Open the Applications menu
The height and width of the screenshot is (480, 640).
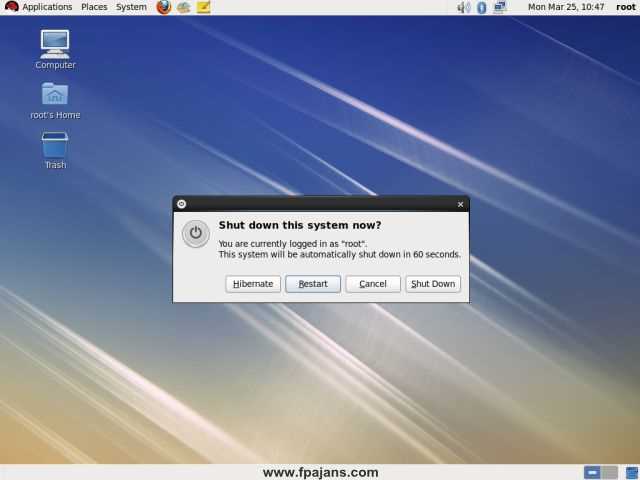coord(47,7)
